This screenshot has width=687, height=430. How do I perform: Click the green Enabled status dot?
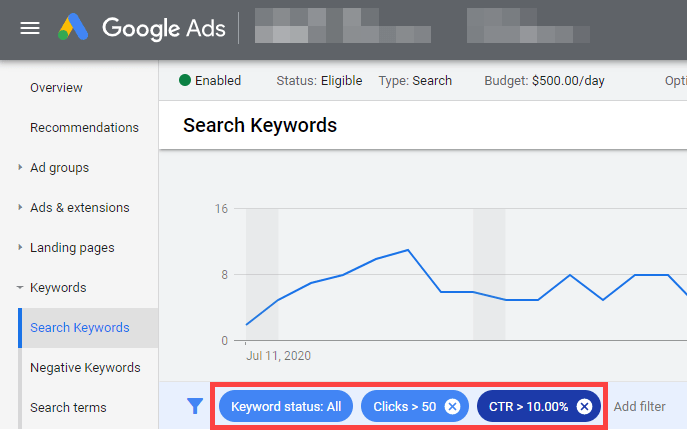click(x=185, y=80)
